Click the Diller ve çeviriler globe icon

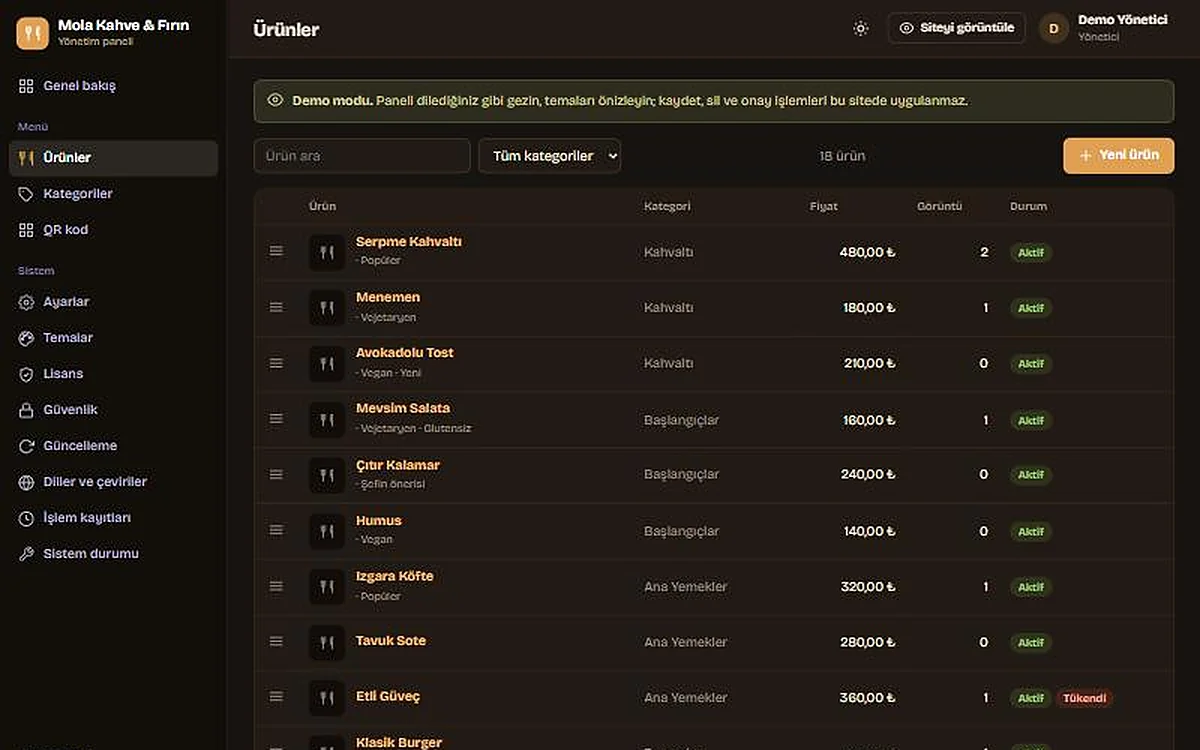pyautogui.click(x=27, y=482)
